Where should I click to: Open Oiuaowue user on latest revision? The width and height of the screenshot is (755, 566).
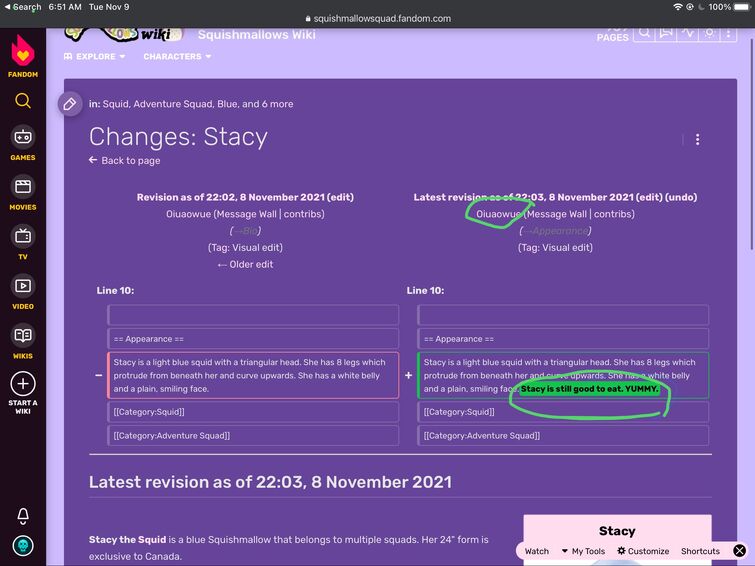click(x=498, y=214)
